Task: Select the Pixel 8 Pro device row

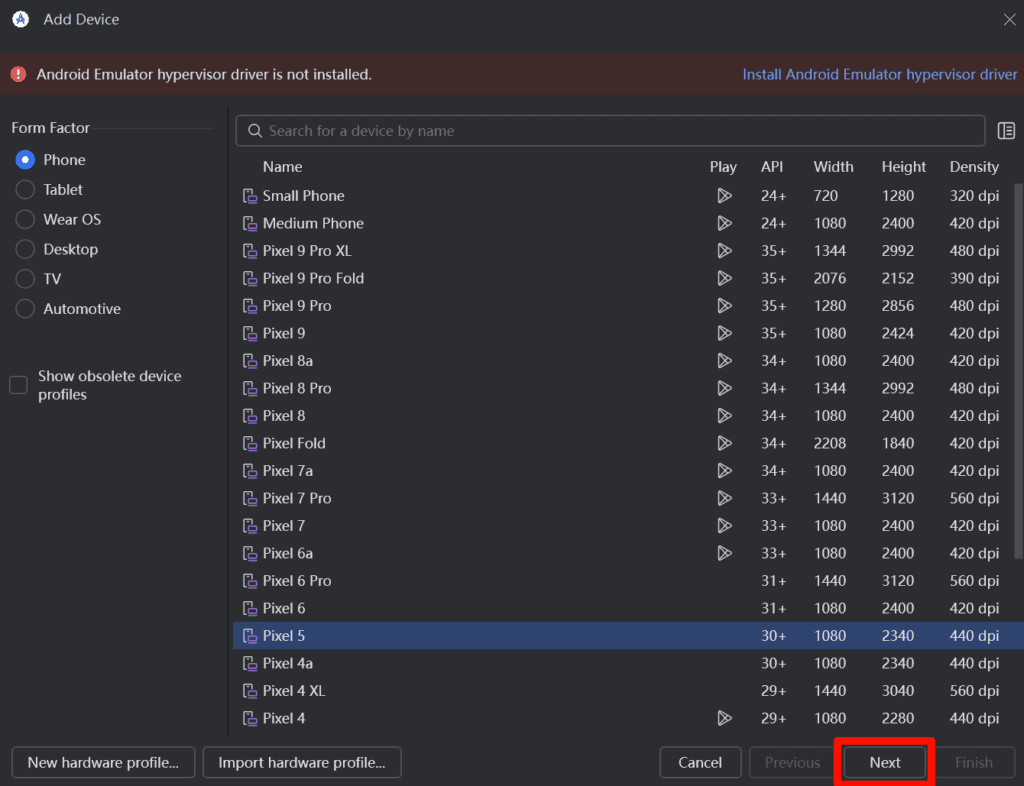Action: click(x=297, y=388)
